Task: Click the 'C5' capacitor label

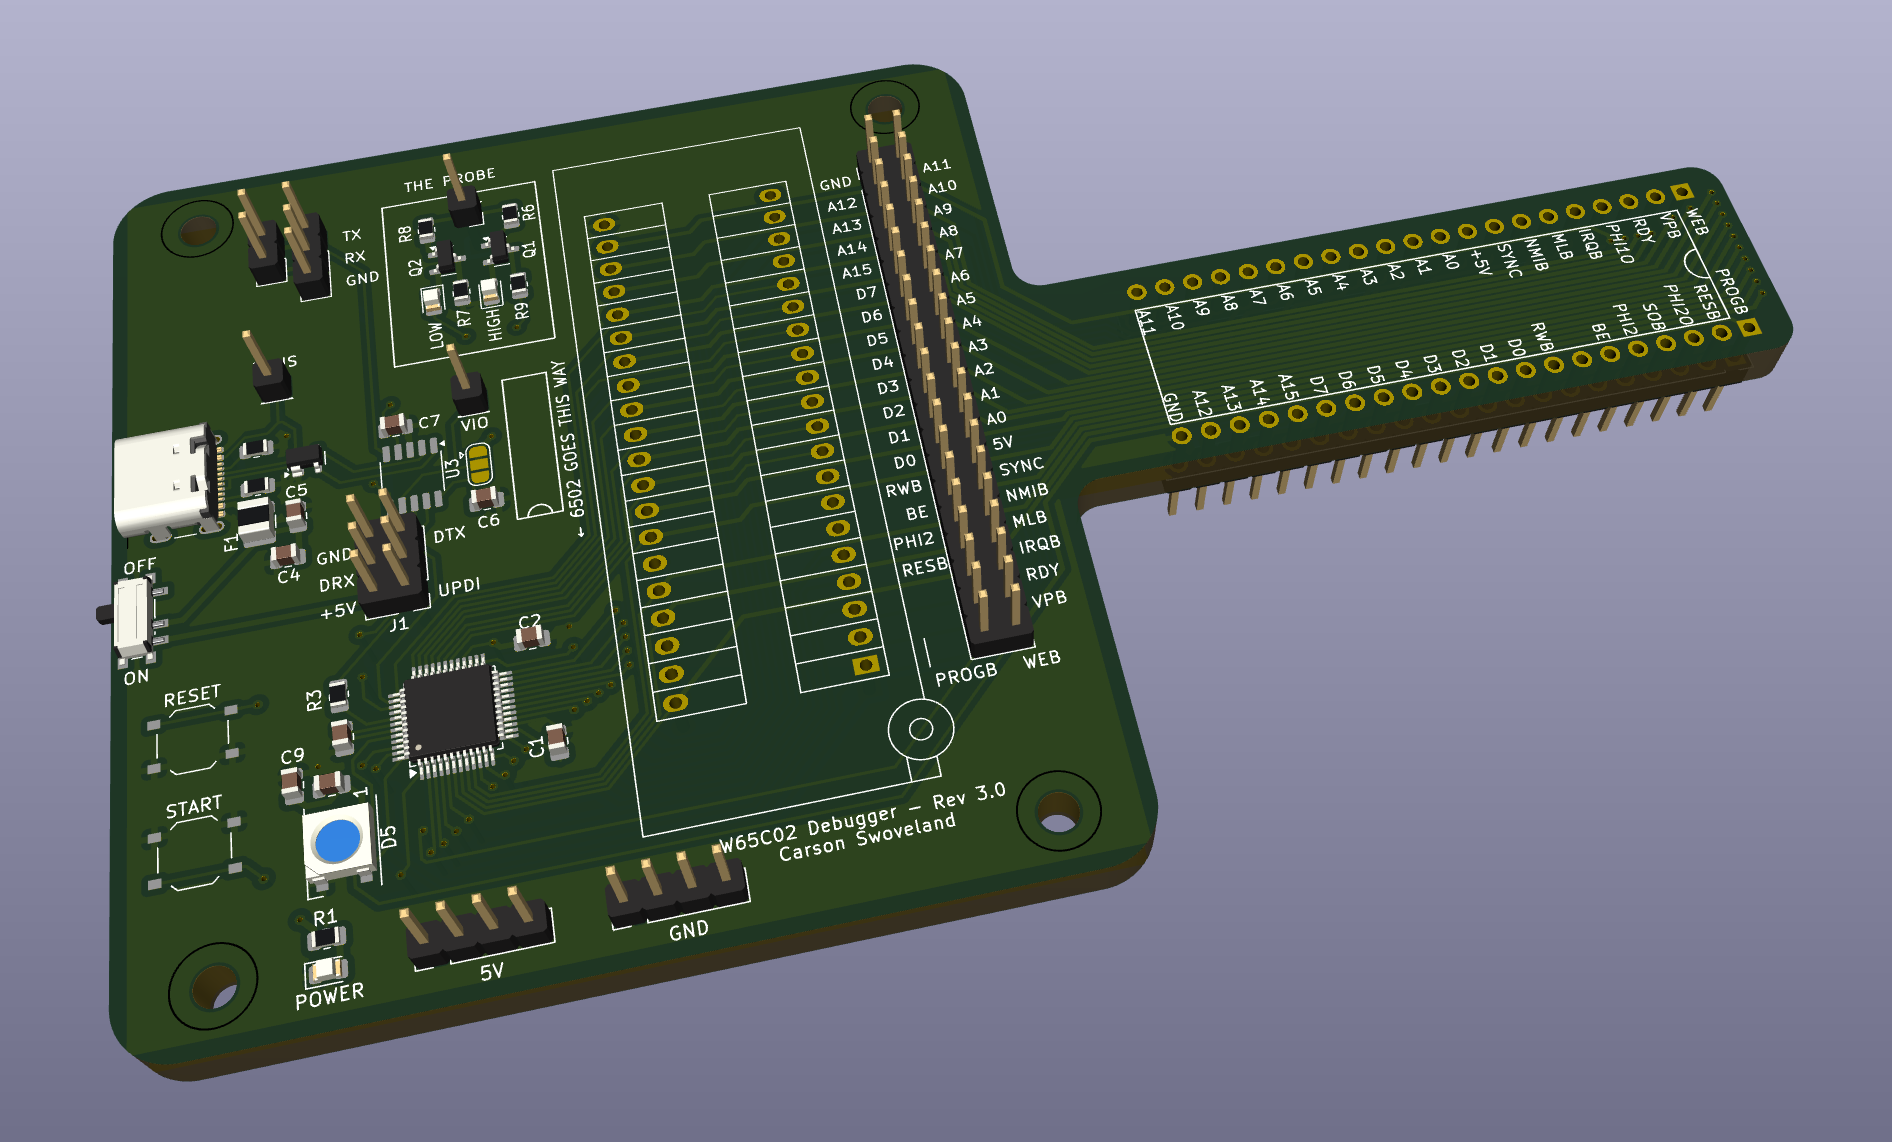Action: click(x=296, y=491)
